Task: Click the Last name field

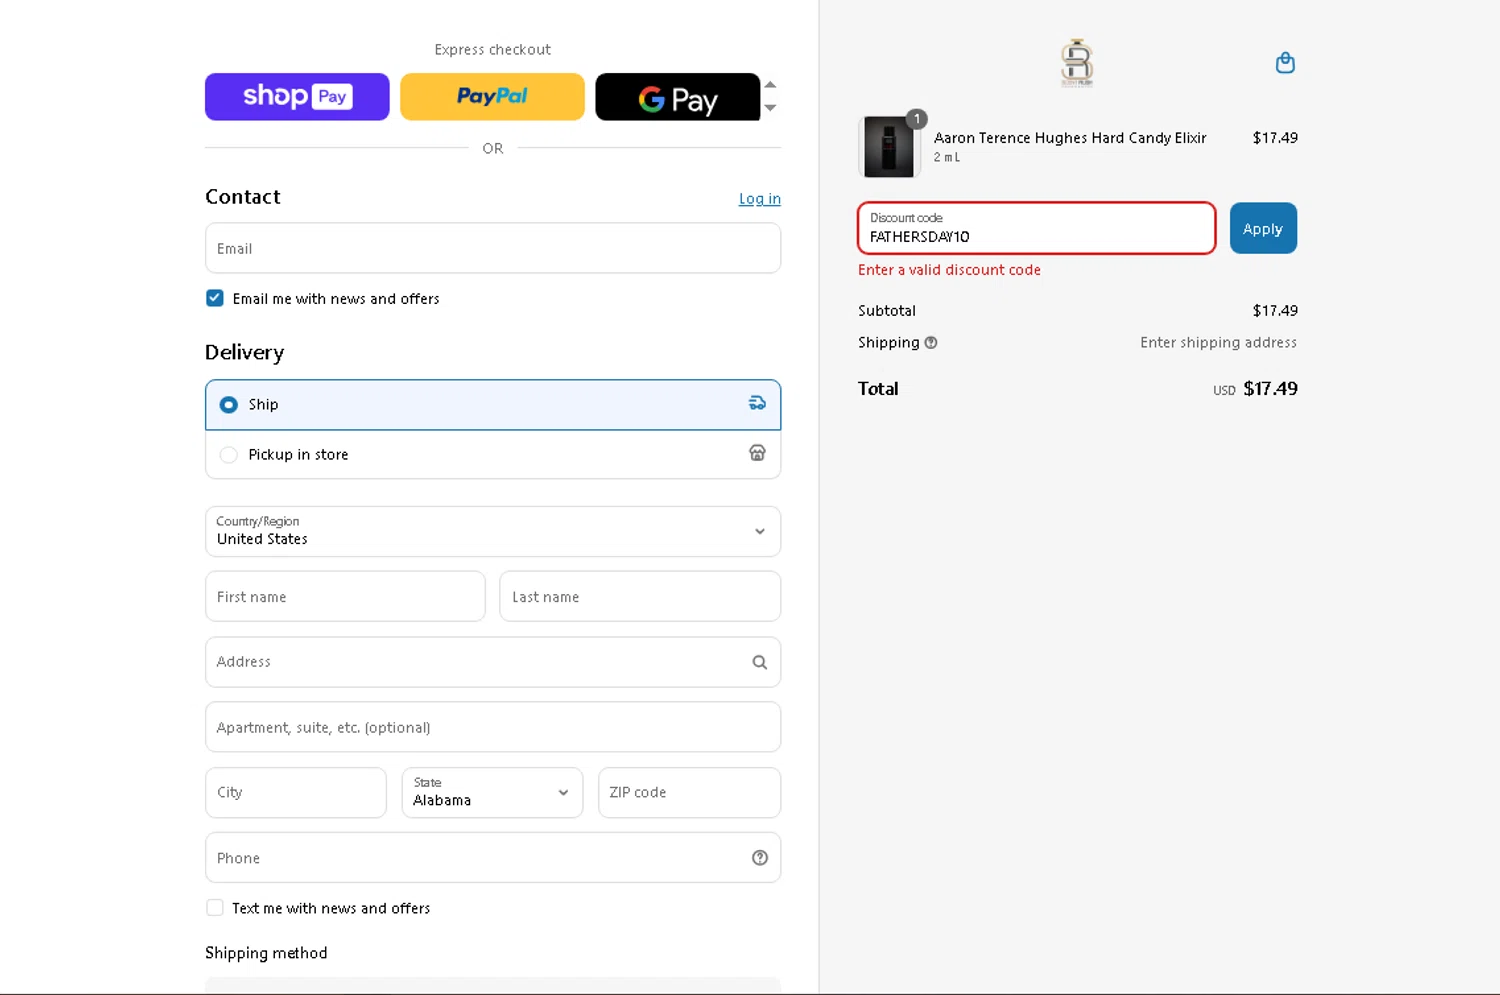Action: coord(640,596)
